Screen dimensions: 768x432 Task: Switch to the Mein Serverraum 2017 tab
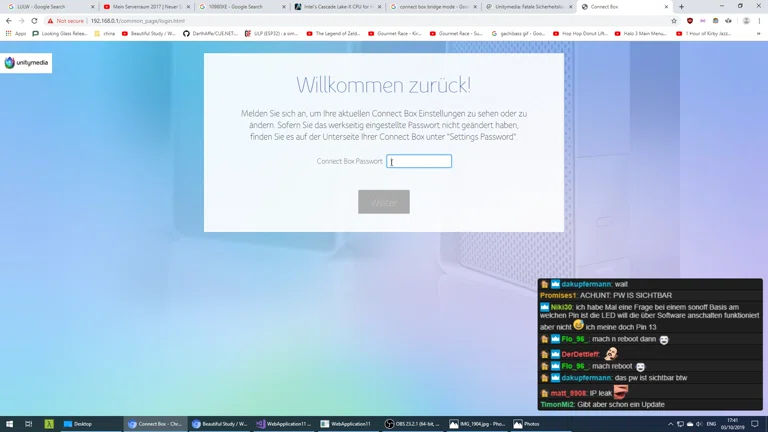pos(146,7)
